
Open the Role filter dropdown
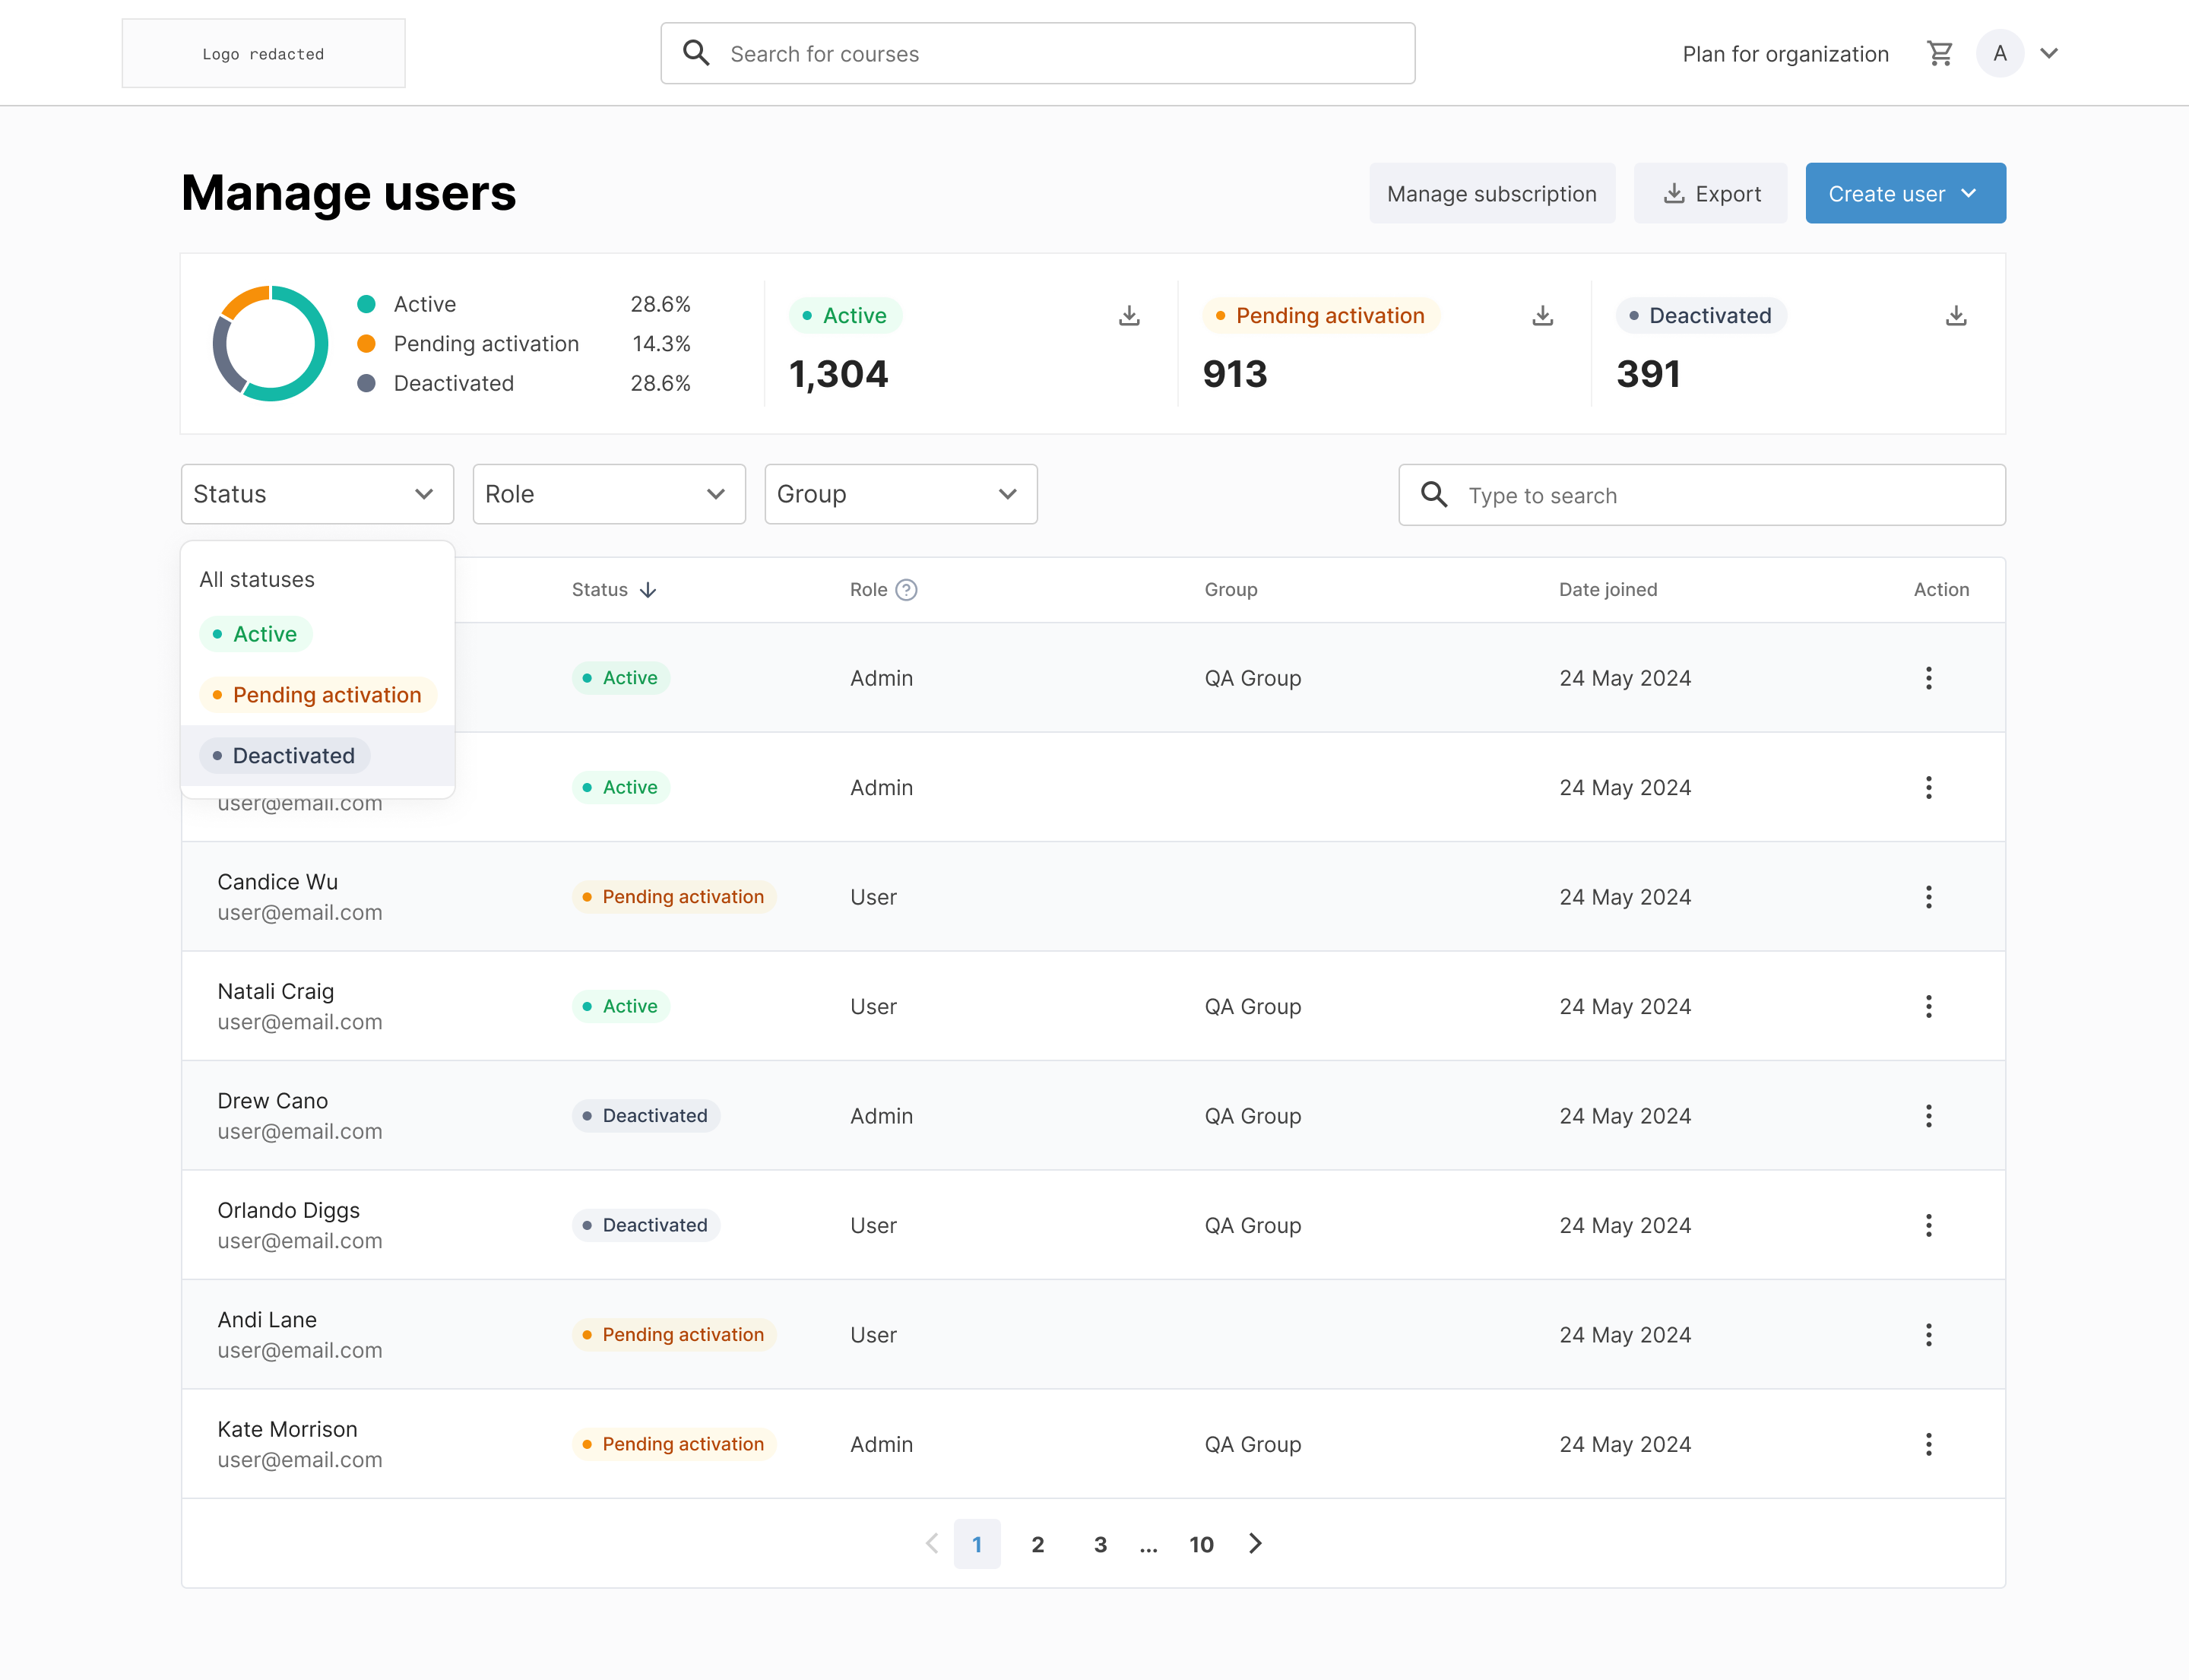609,494
